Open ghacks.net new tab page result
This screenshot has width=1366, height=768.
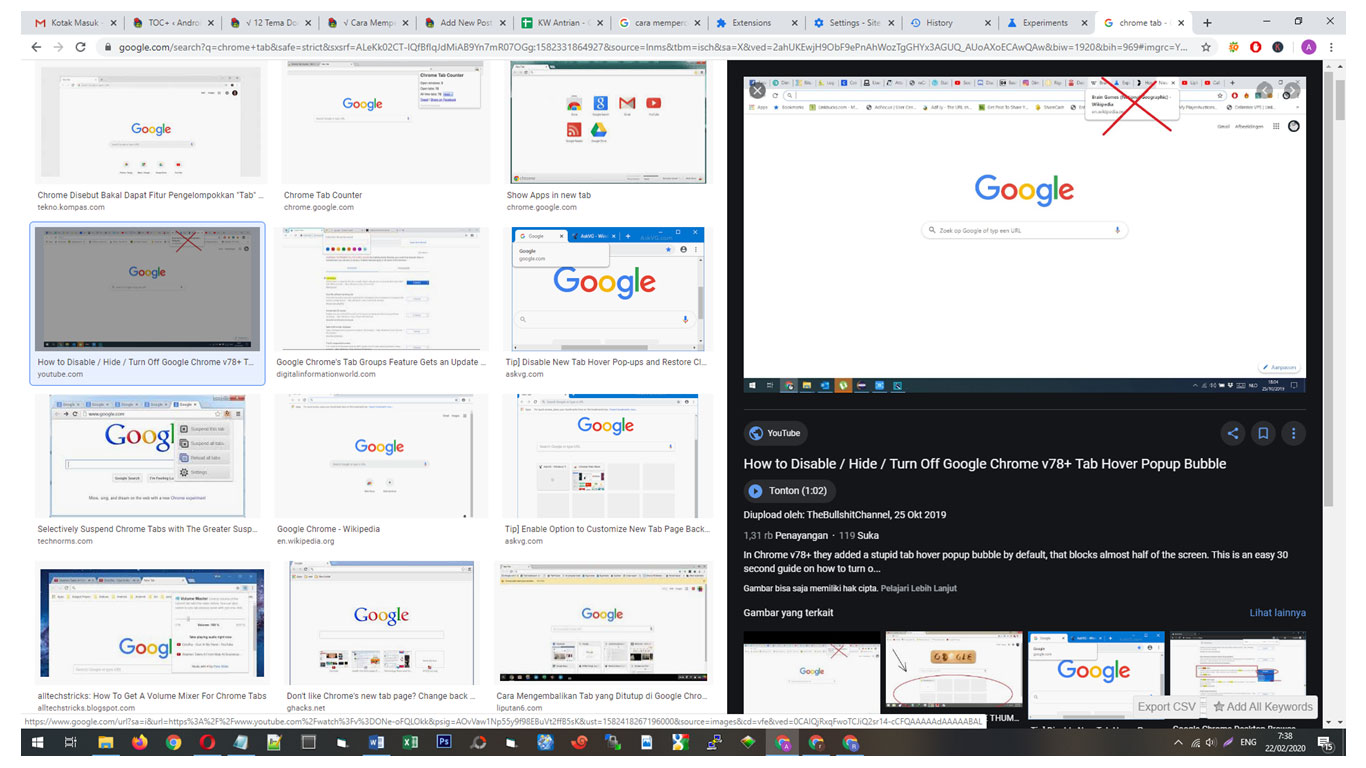tap(382, 623)
